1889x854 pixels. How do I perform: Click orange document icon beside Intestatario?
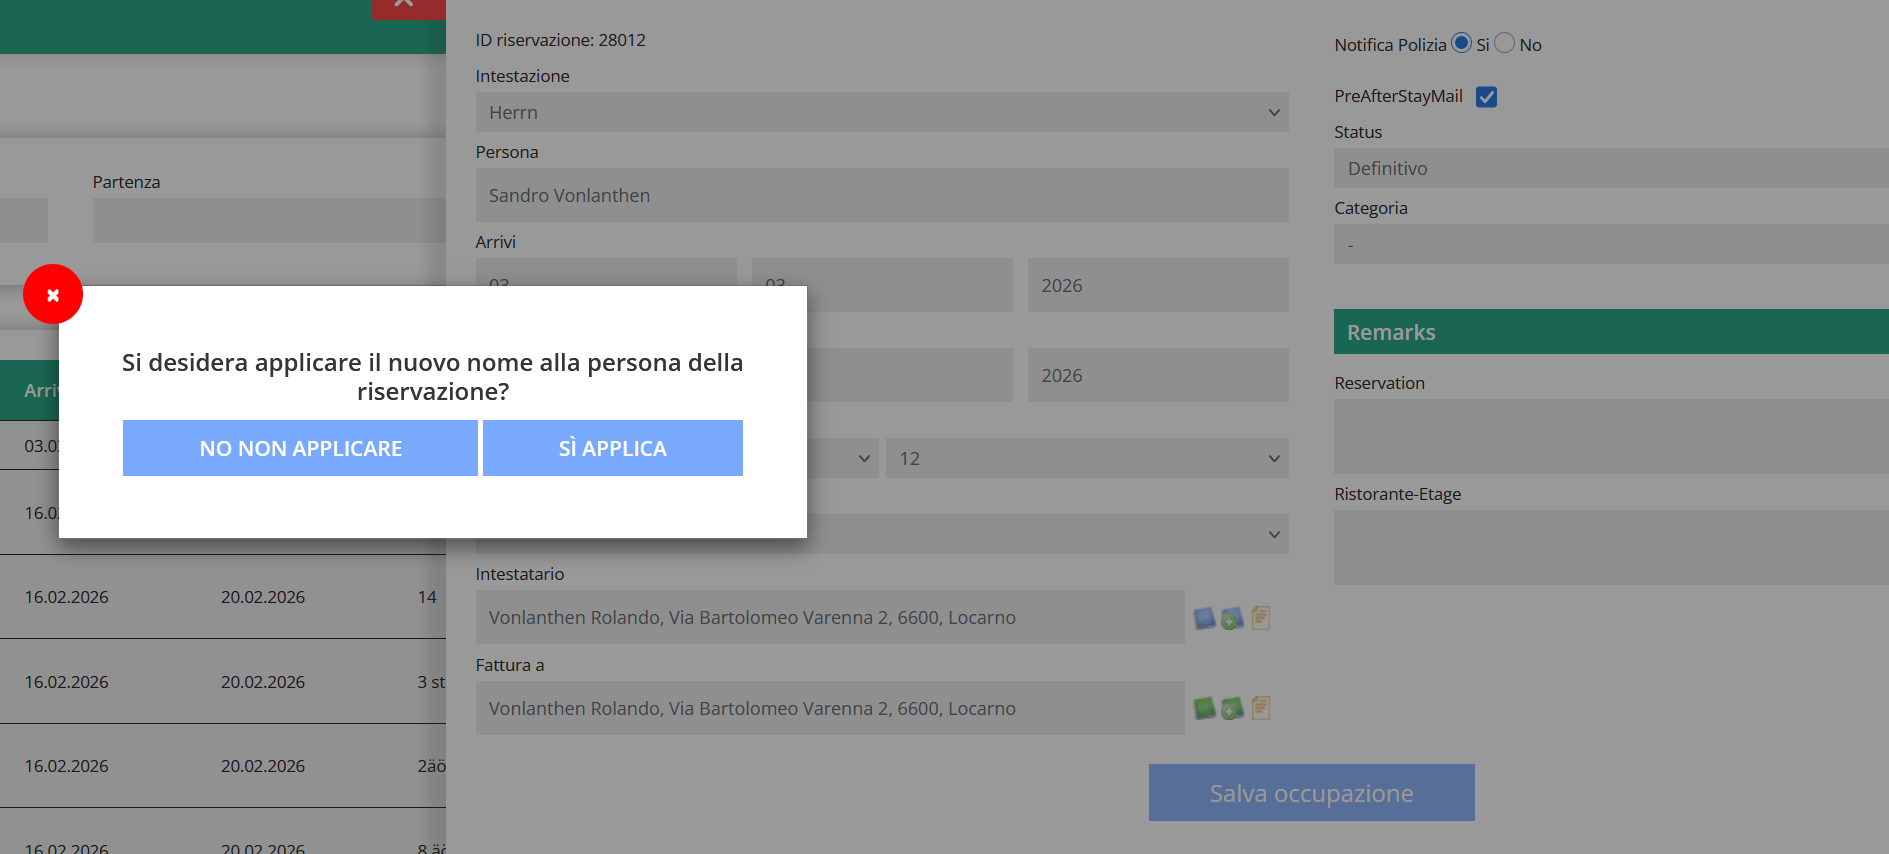pos(1261,617)
